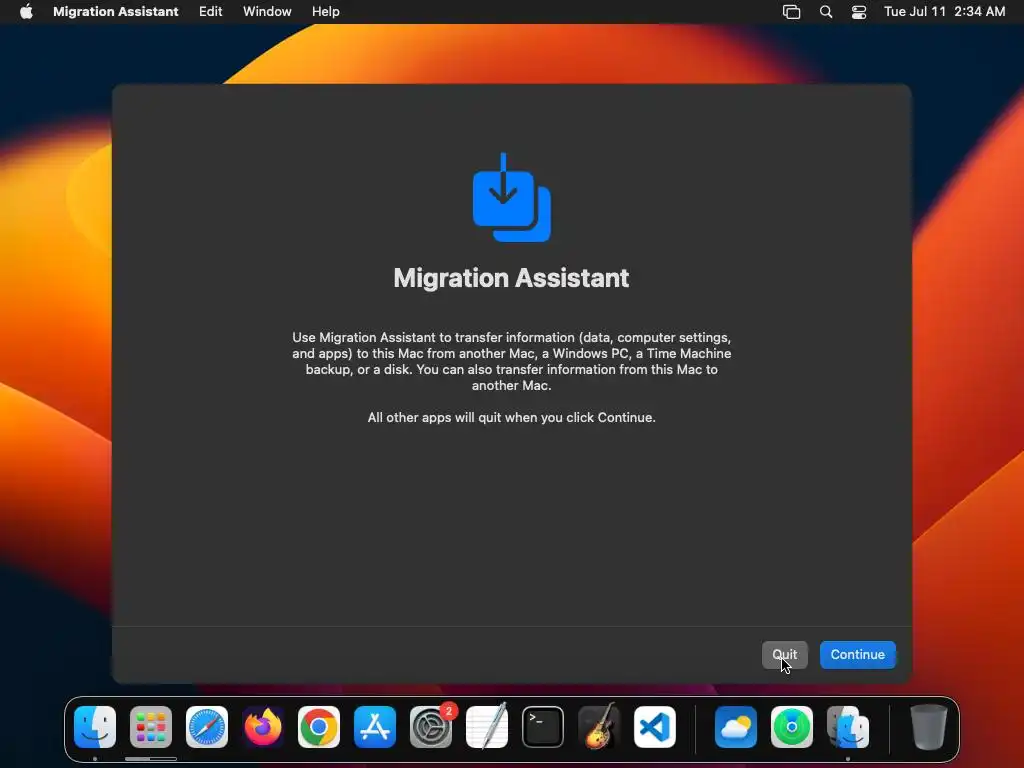Click the 'Use Migration Assistant to transfer' description
Viewport: 1024px width, 768px height.
[x=511, y=361]
